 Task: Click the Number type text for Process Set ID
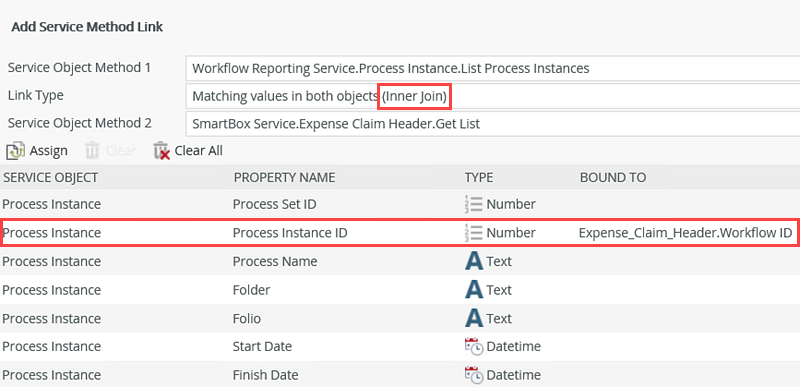[x=511, y=204]
